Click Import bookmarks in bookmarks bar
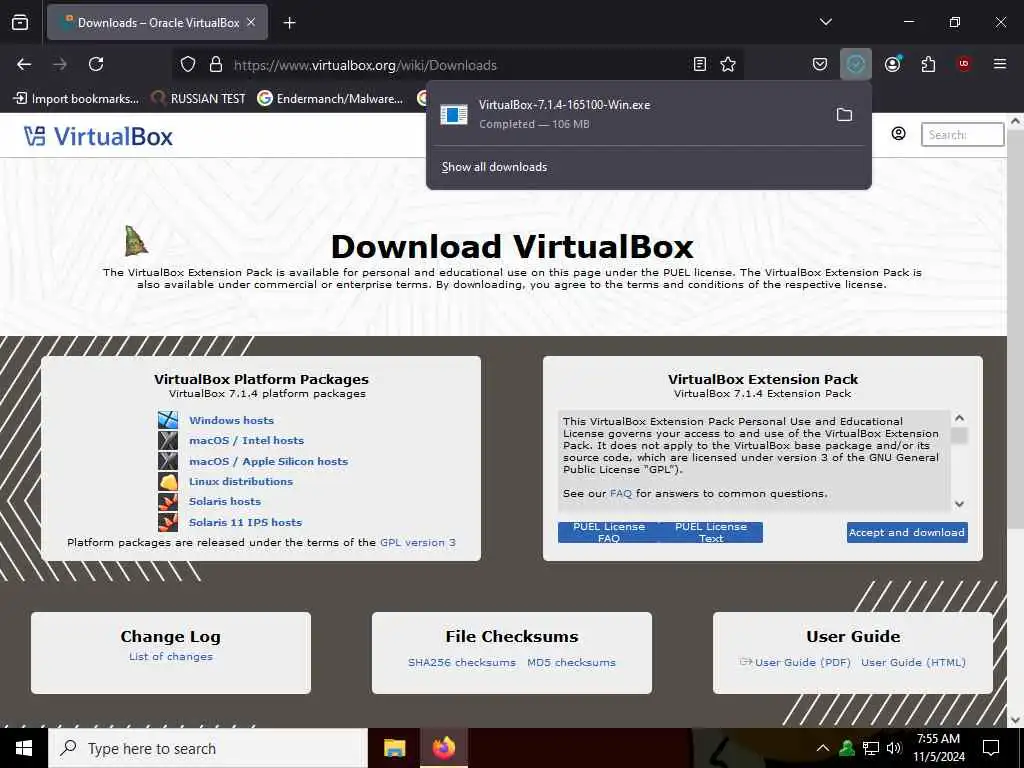The width and height of the screenshot is (1024, 768). (x=76, y=99)
